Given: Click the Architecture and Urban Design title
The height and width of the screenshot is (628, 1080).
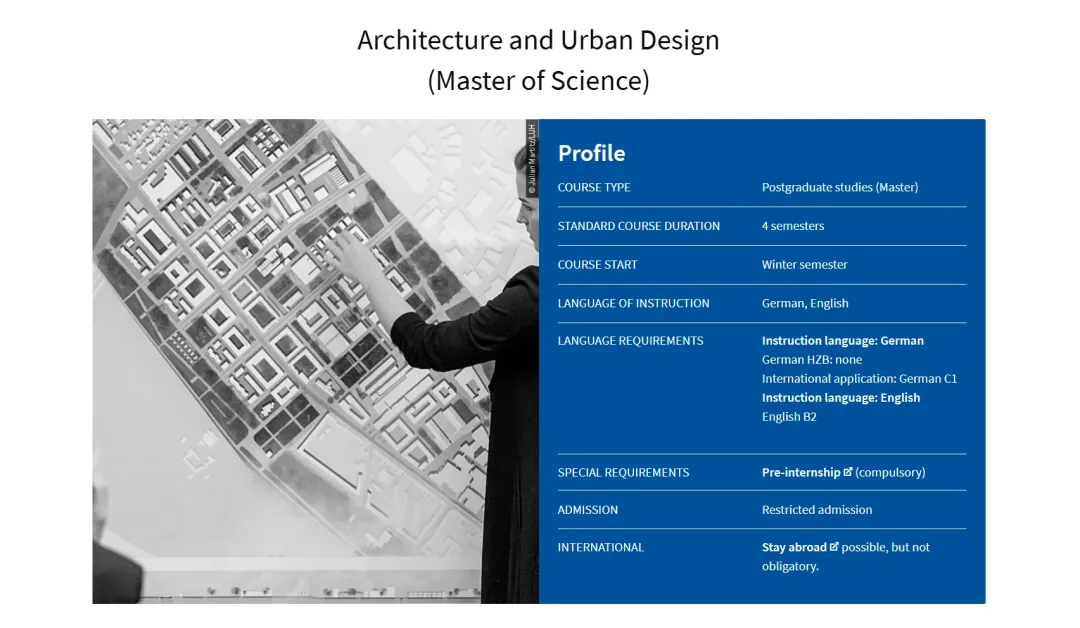Looking at the screenshot, I should (x=538, y=40).
